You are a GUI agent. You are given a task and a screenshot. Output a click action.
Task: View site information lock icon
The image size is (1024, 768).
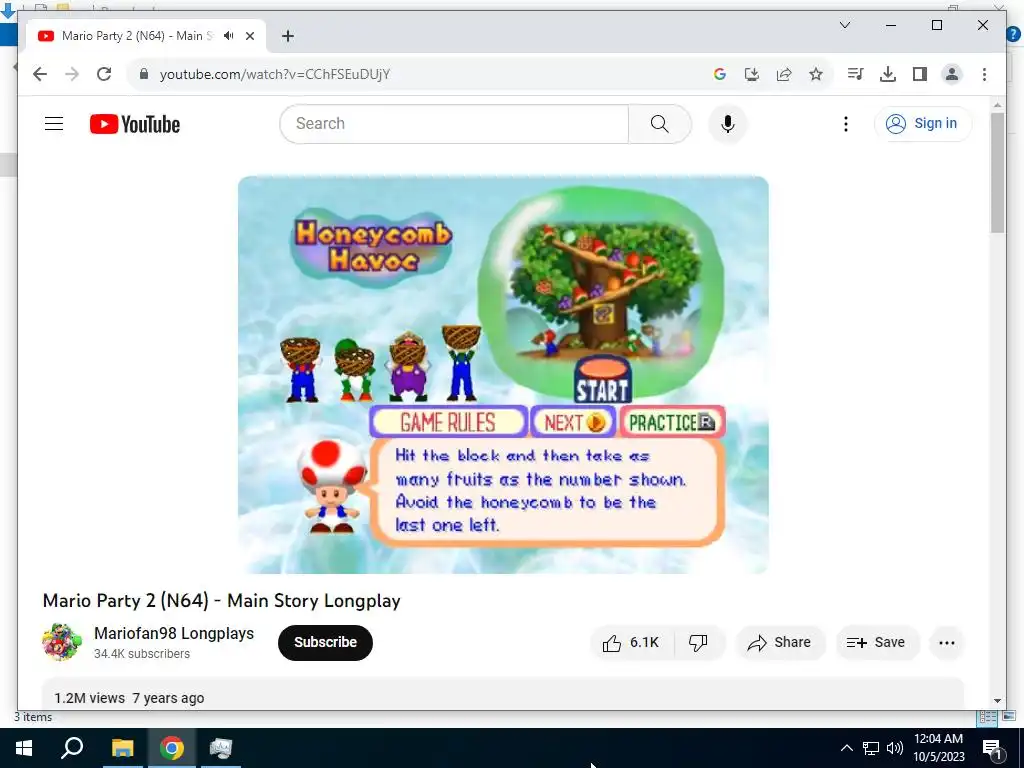[144, 74]
